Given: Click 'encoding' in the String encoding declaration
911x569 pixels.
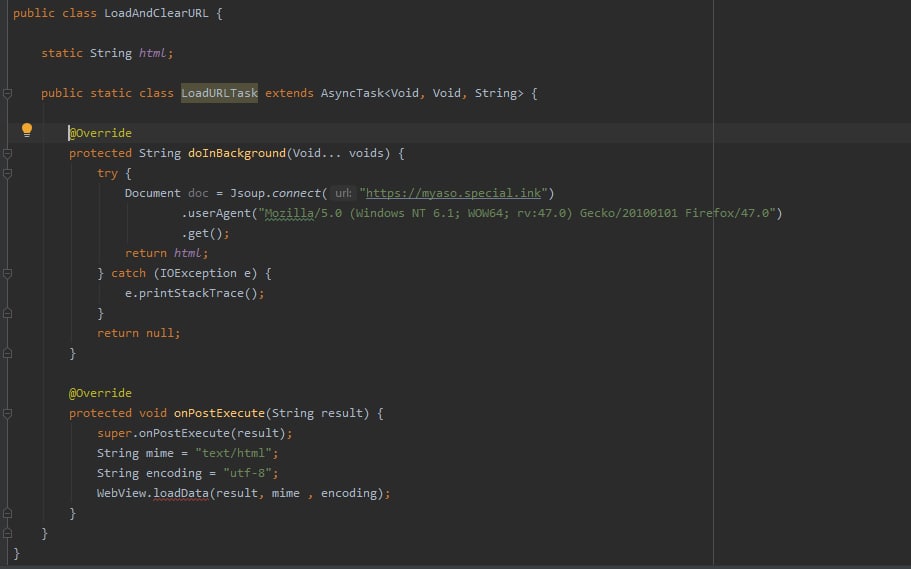Looking at the screenshot, I should [173, 473].
